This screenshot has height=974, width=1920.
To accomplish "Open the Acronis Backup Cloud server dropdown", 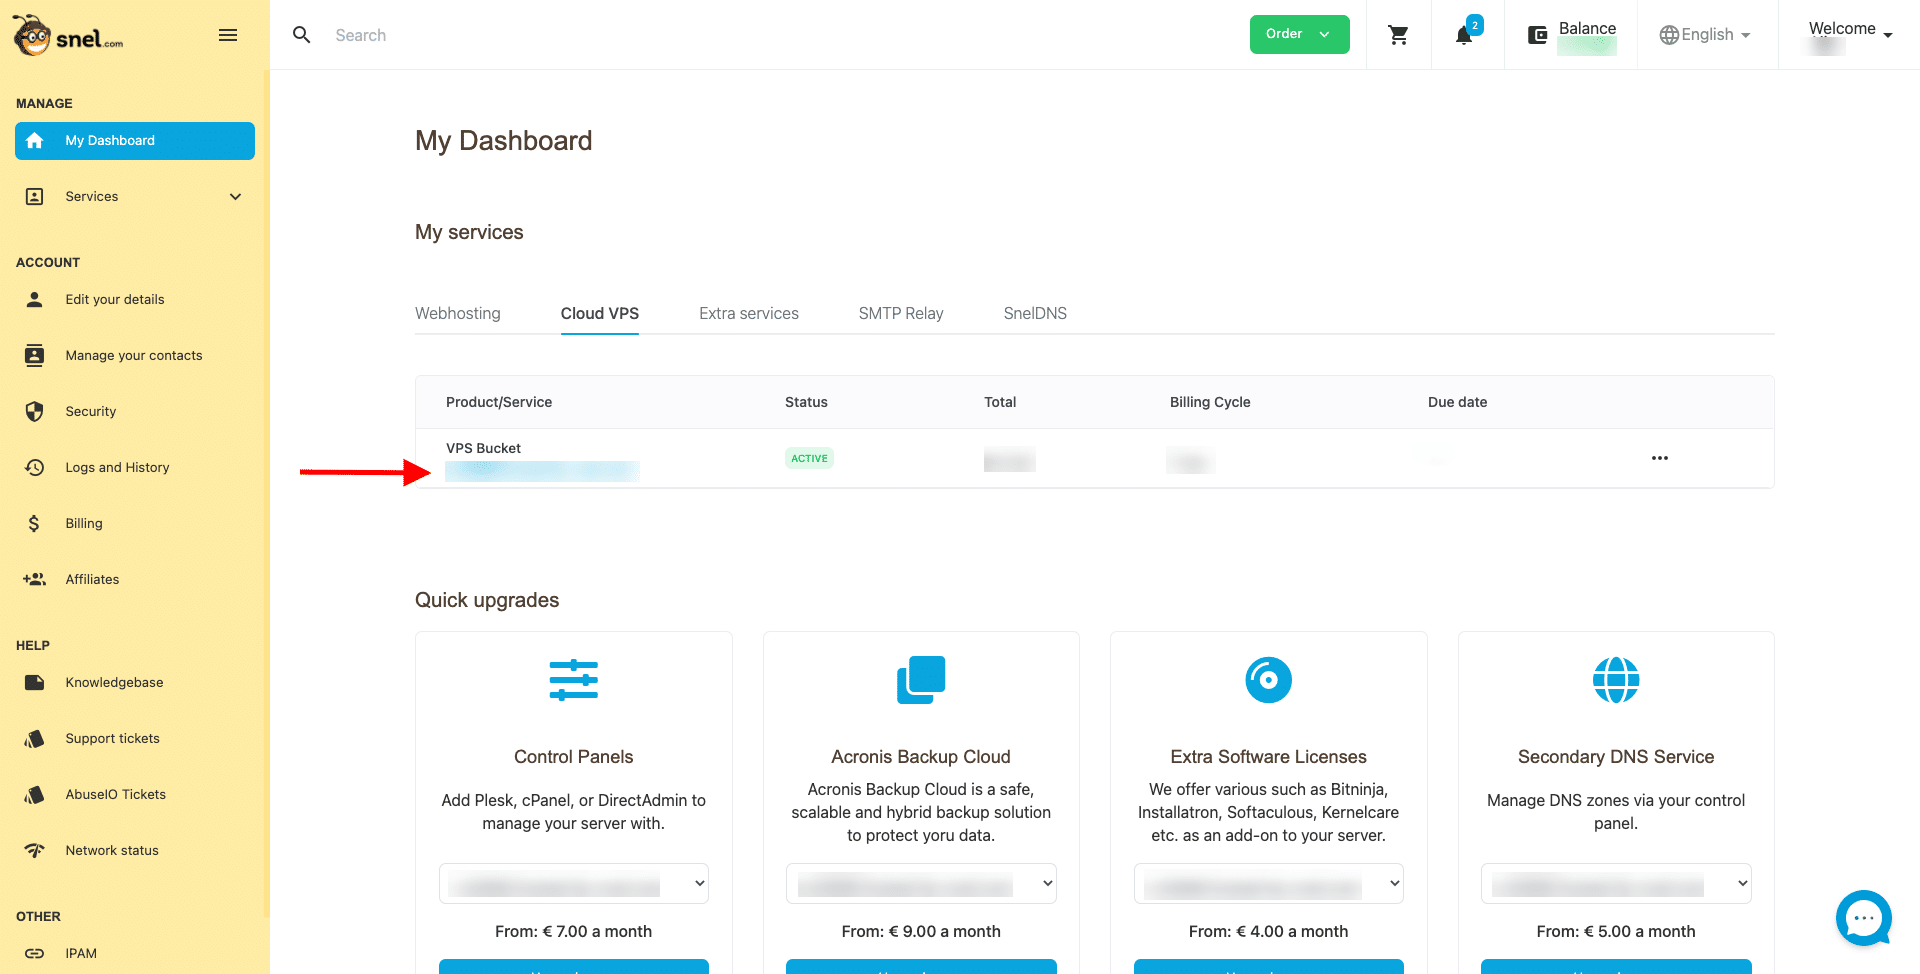I will 921,883.
